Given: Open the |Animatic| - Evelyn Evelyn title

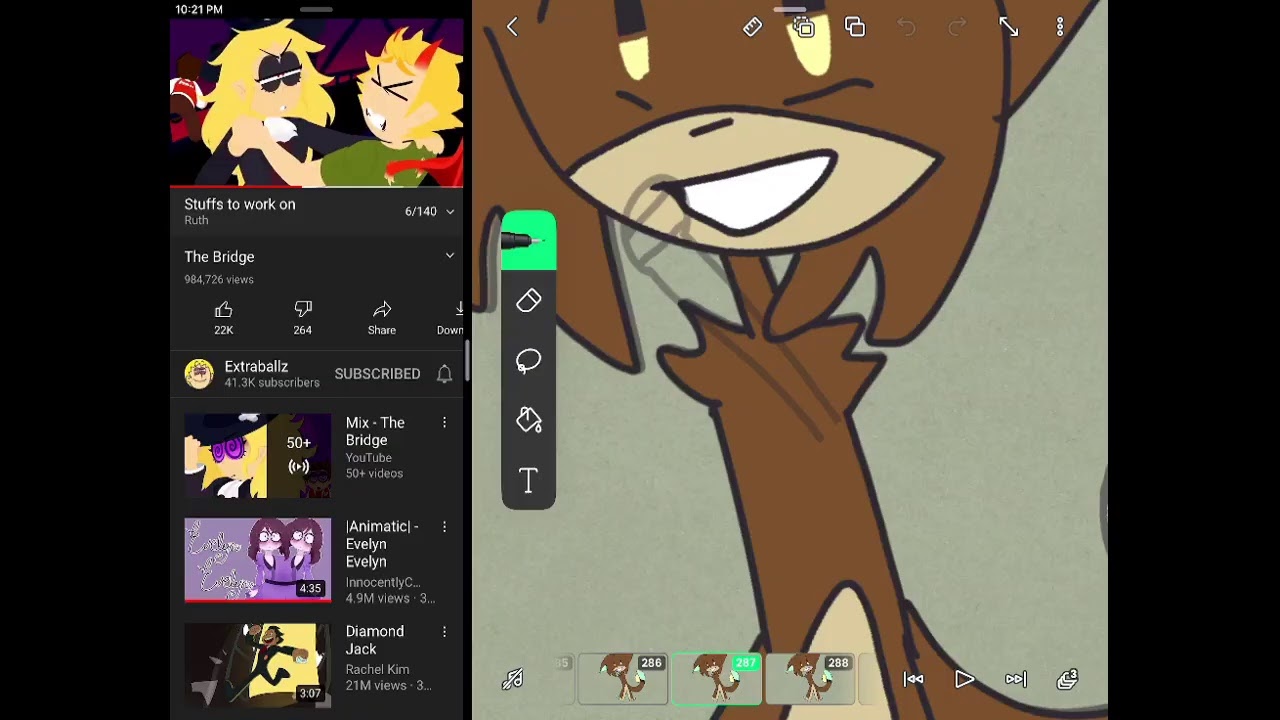Looking at the screenshot, I should click(x=382, y=544).
